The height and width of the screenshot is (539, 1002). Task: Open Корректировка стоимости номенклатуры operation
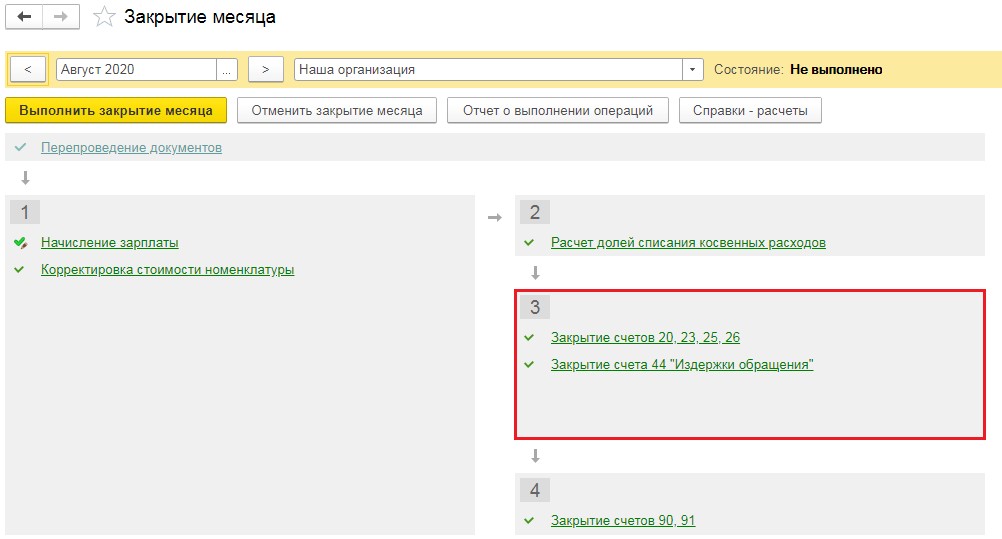point(167,270)
